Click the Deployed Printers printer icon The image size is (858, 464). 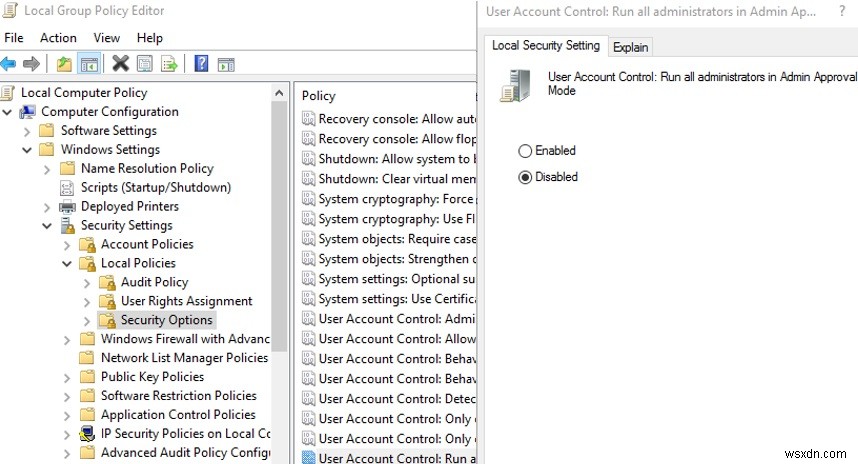click(67, 206)
